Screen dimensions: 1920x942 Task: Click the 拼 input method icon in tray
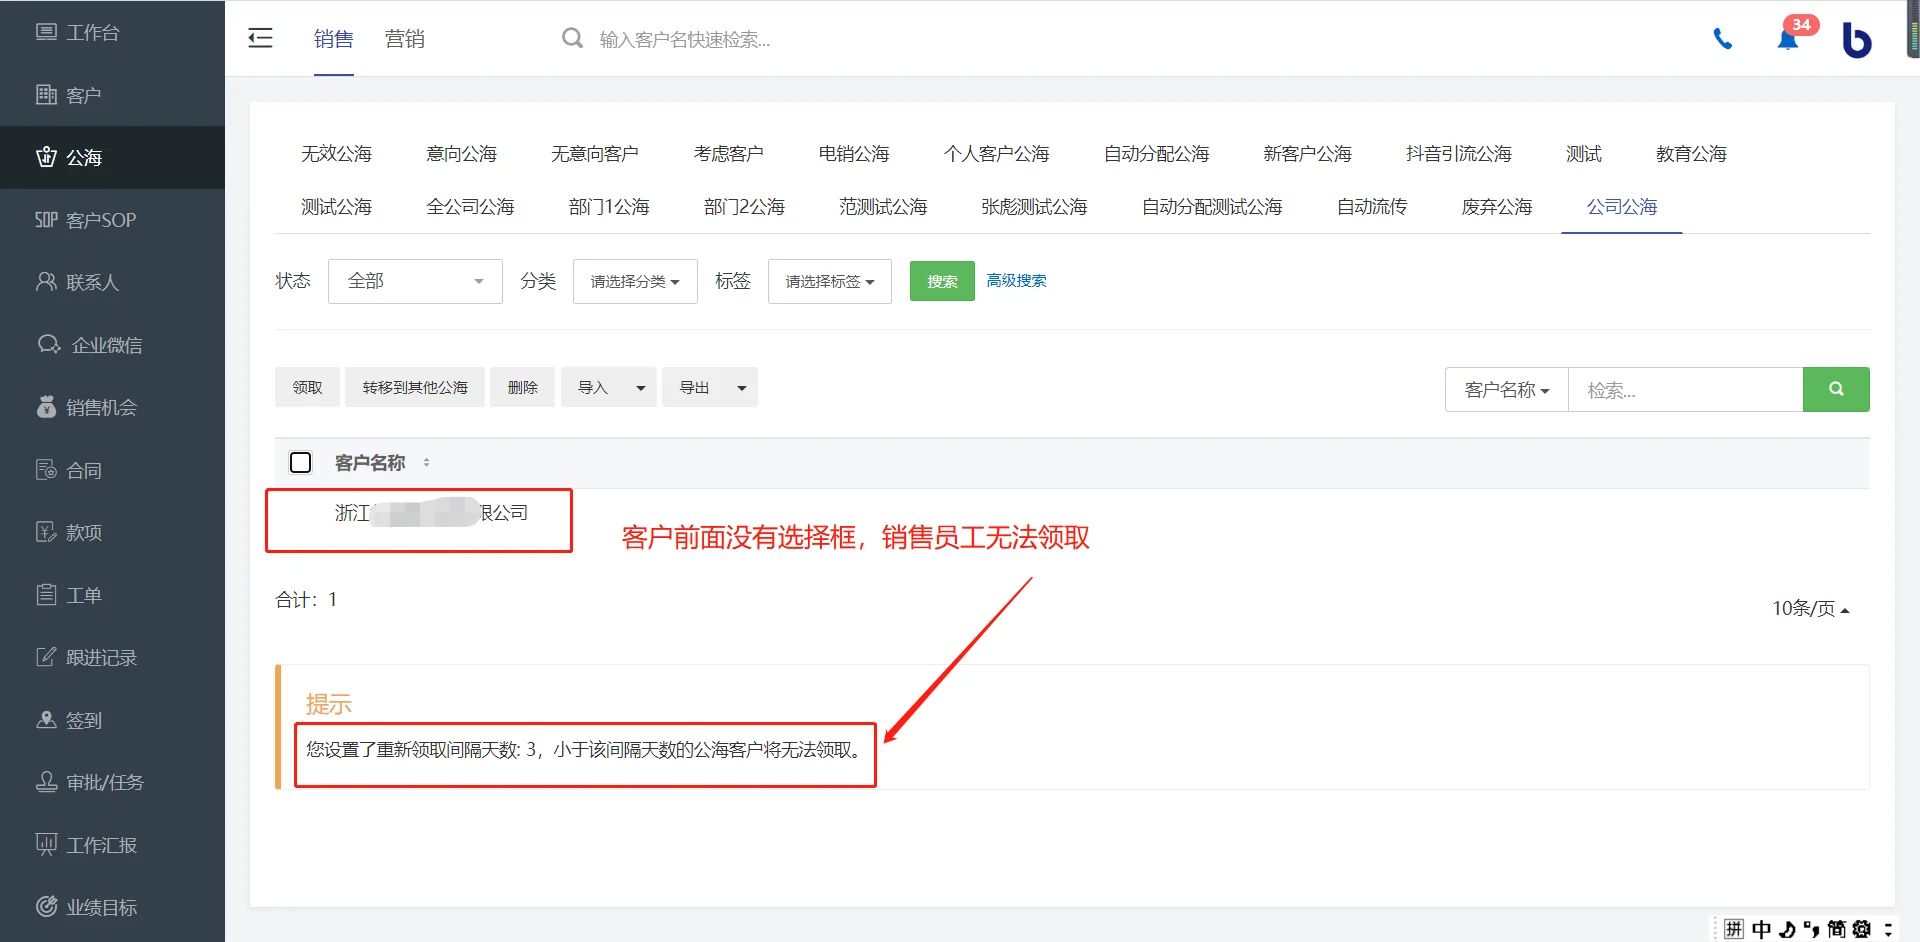pos(1734,929)
